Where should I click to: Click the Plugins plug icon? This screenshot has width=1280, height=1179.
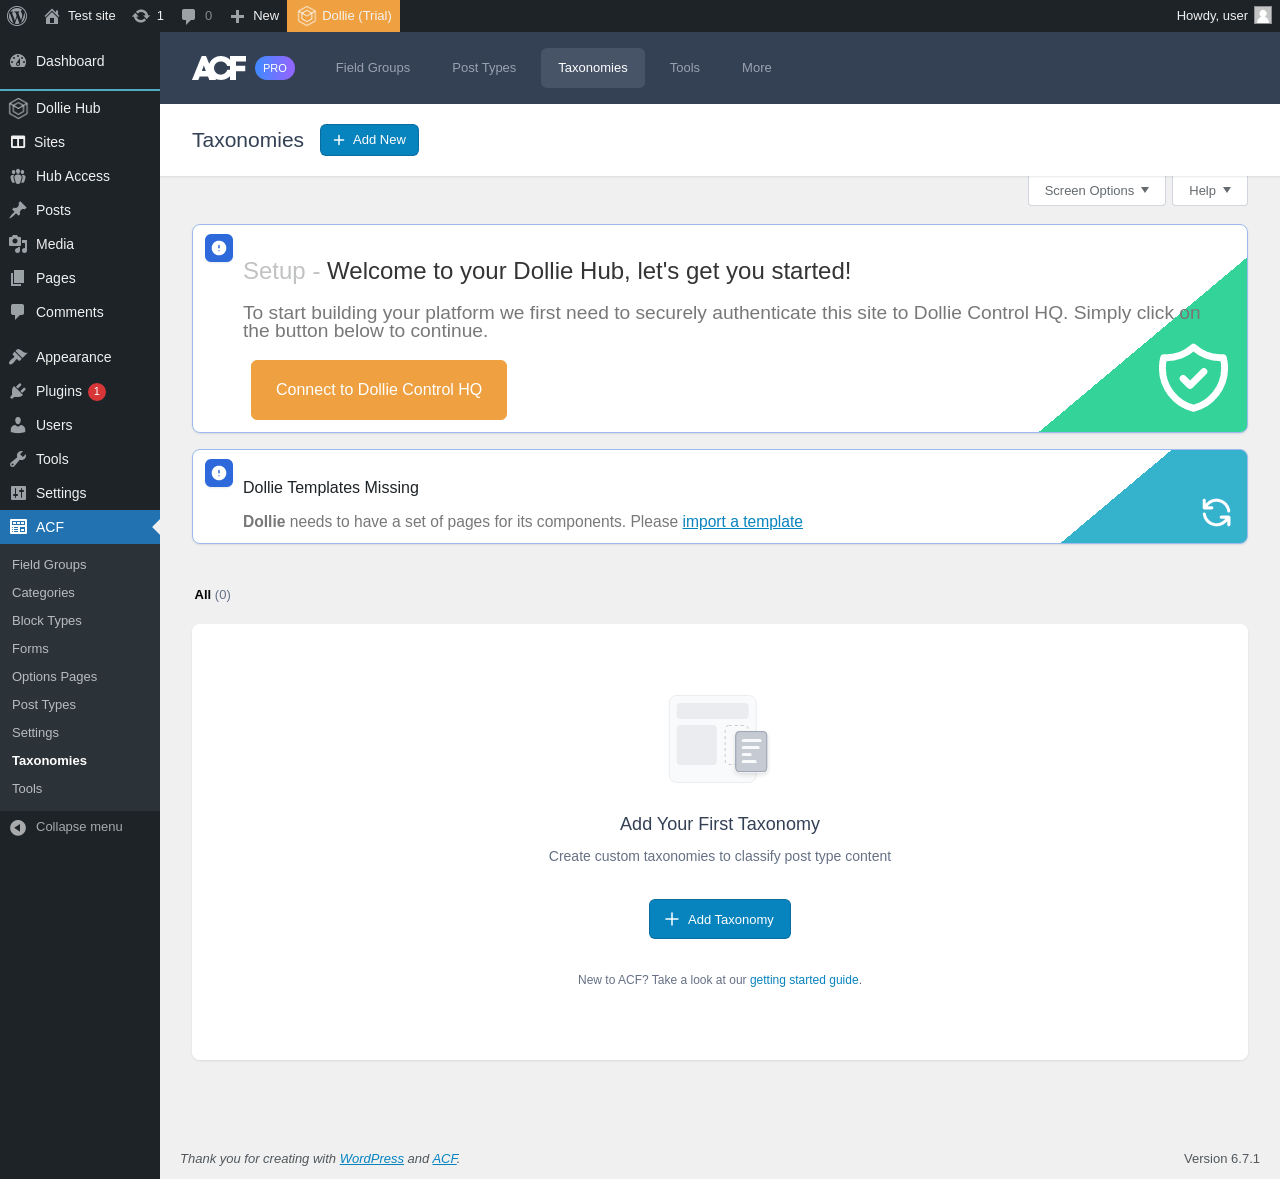[x=18, y=391]
